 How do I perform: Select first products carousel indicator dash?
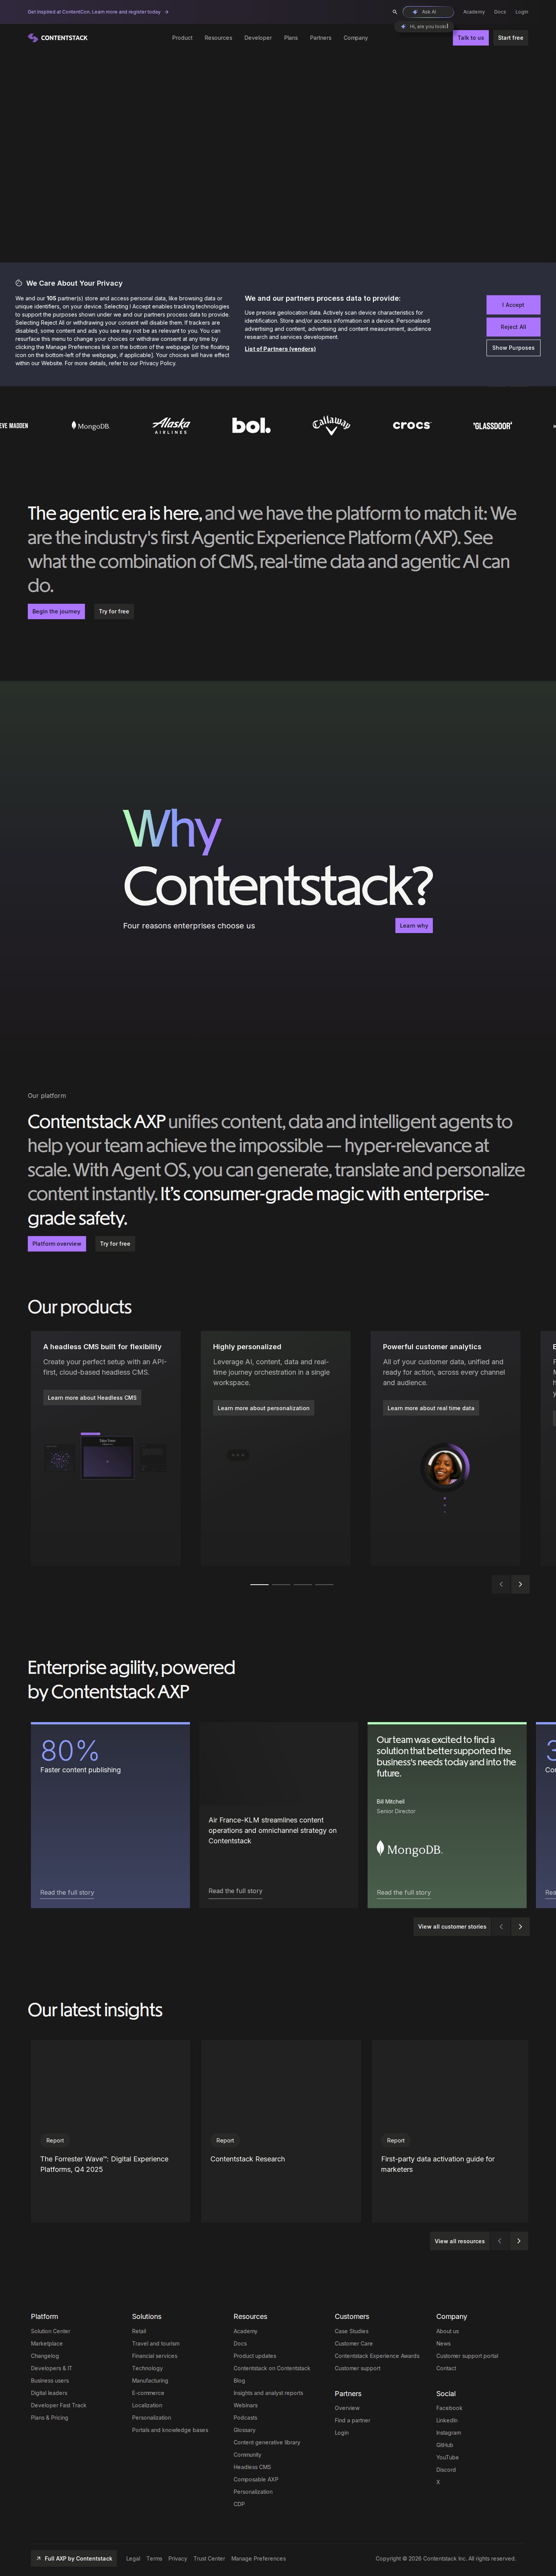[259, 1584]
